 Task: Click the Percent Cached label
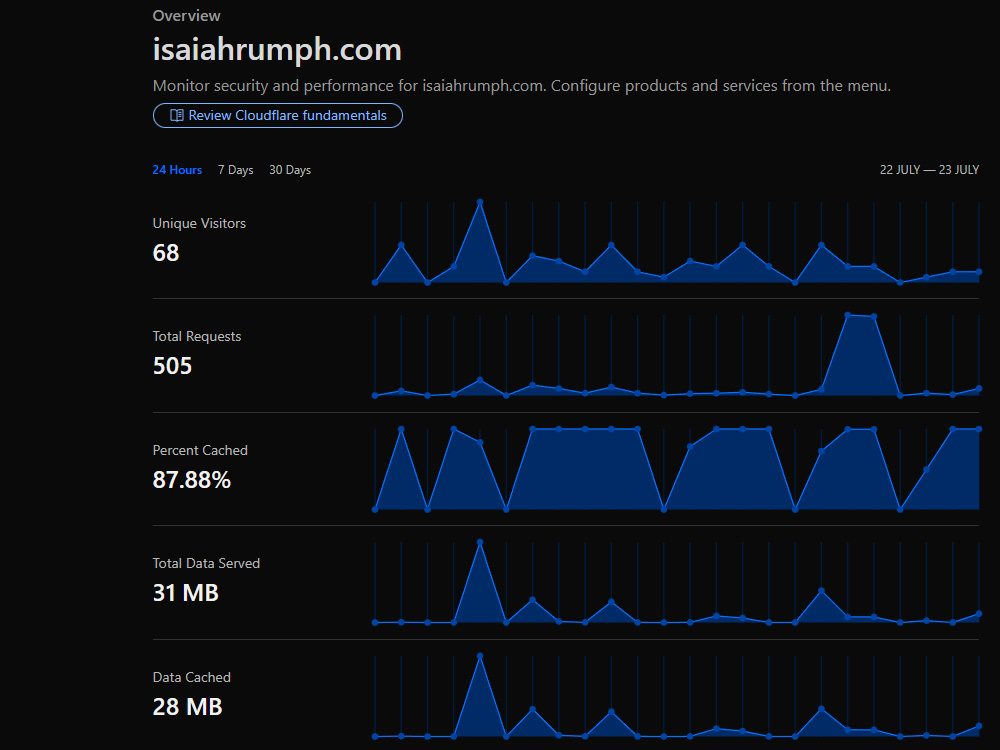pyautogui.click(x=200, y=450)
